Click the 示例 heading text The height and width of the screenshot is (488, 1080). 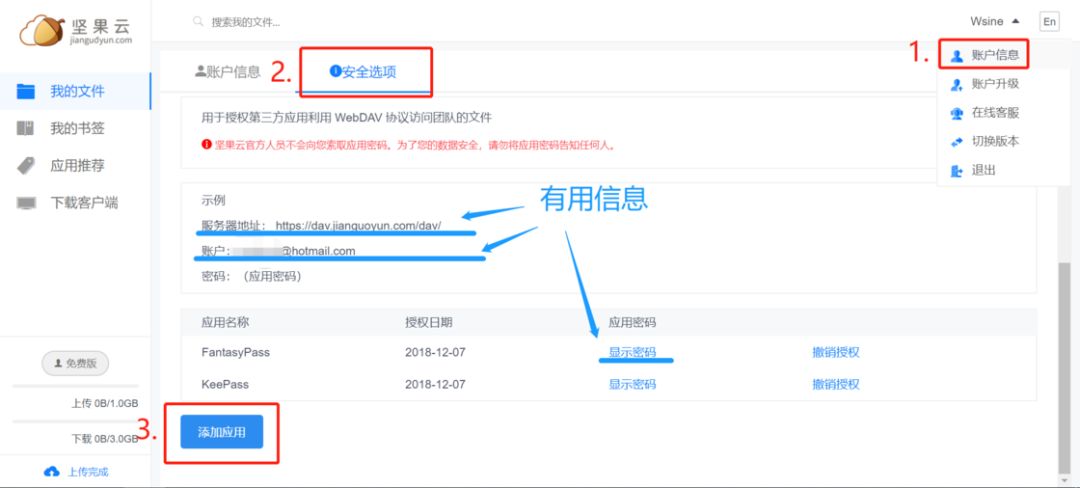tap(213, 200)
